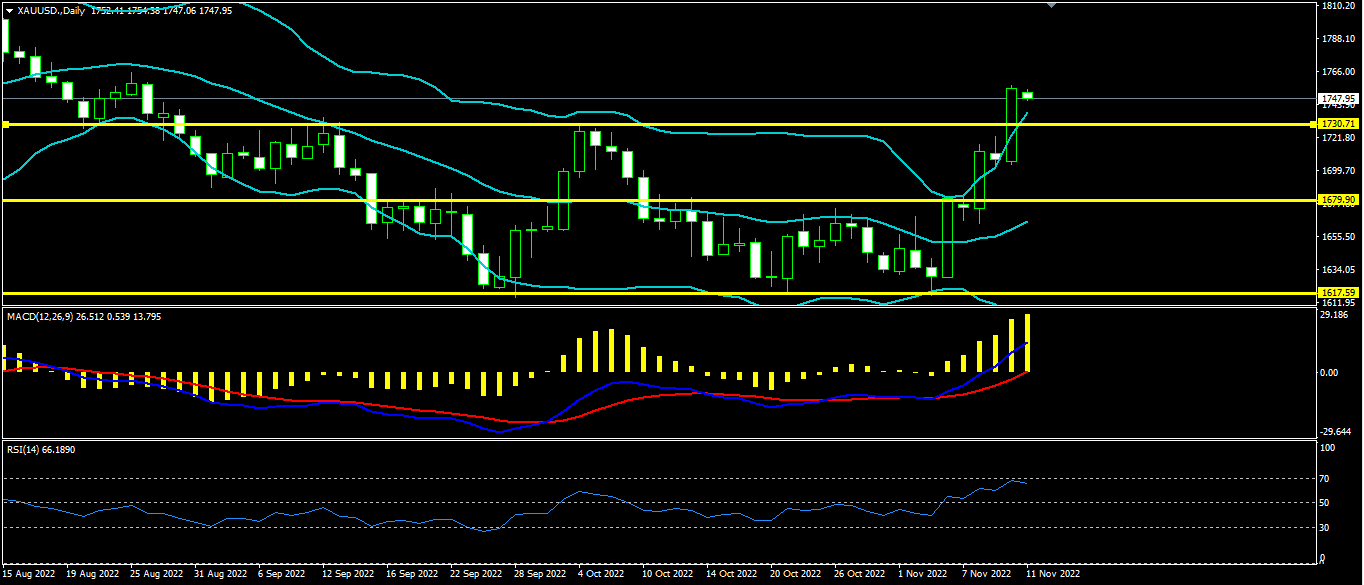
Task: Click the MACD 0.00 level on scale
Action: tap(1329, 372)
